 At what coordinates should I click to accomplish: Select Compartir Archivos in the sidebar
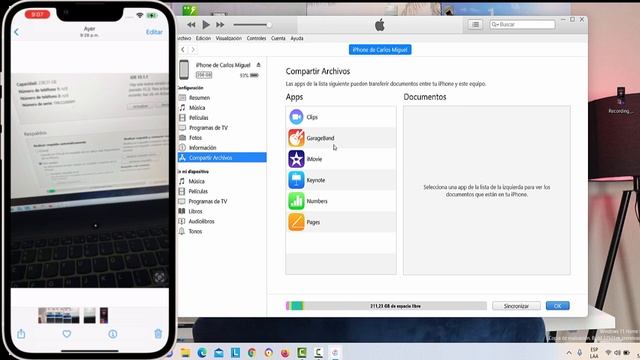(x=222, y=158)
